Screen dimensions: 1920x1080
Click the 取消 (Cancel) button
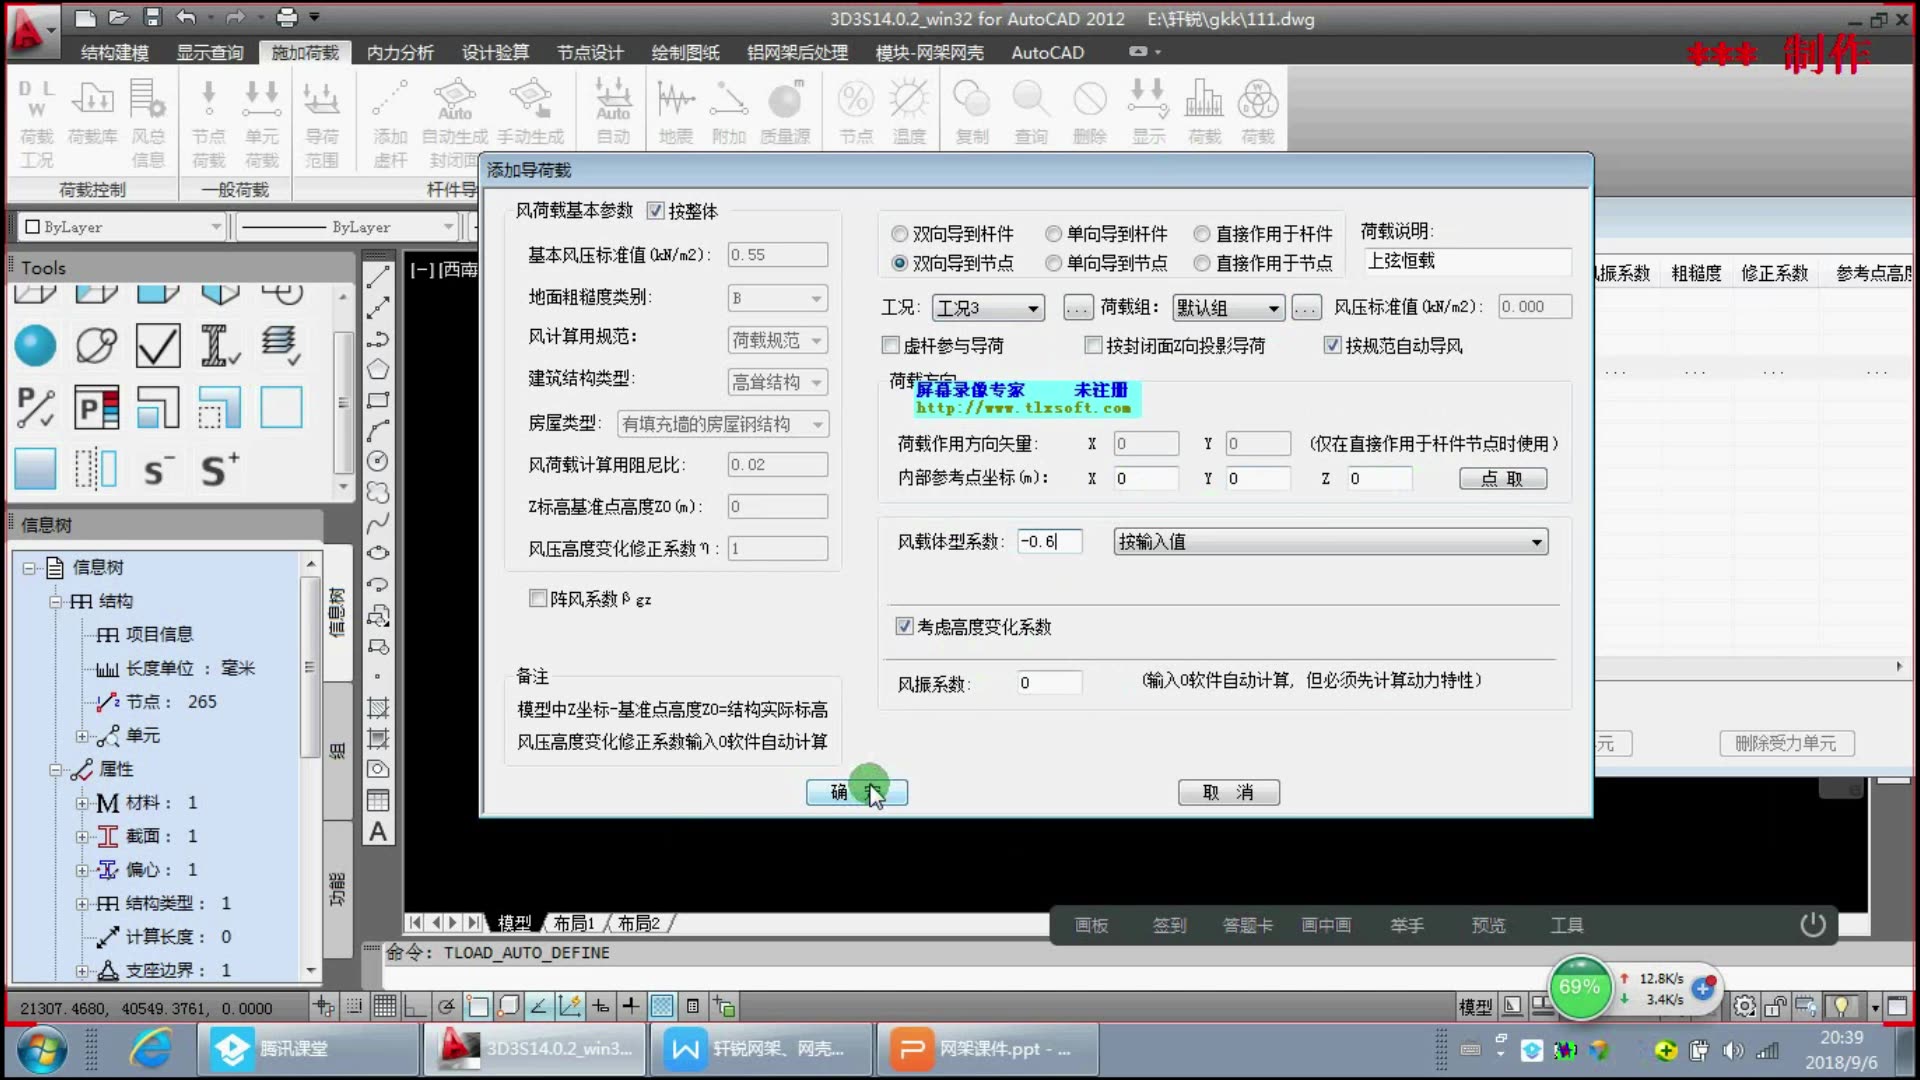[x=1228, y=791]
